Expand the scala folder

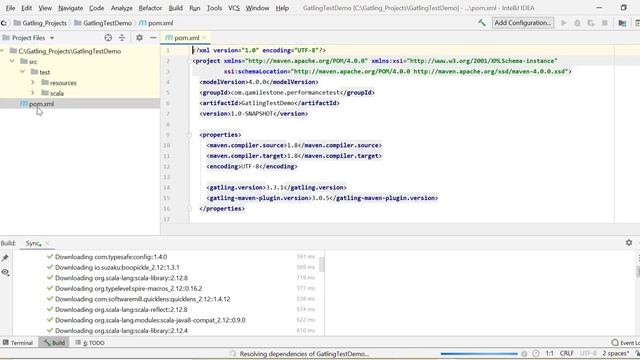pyautogui.click(x=33, y=93)
